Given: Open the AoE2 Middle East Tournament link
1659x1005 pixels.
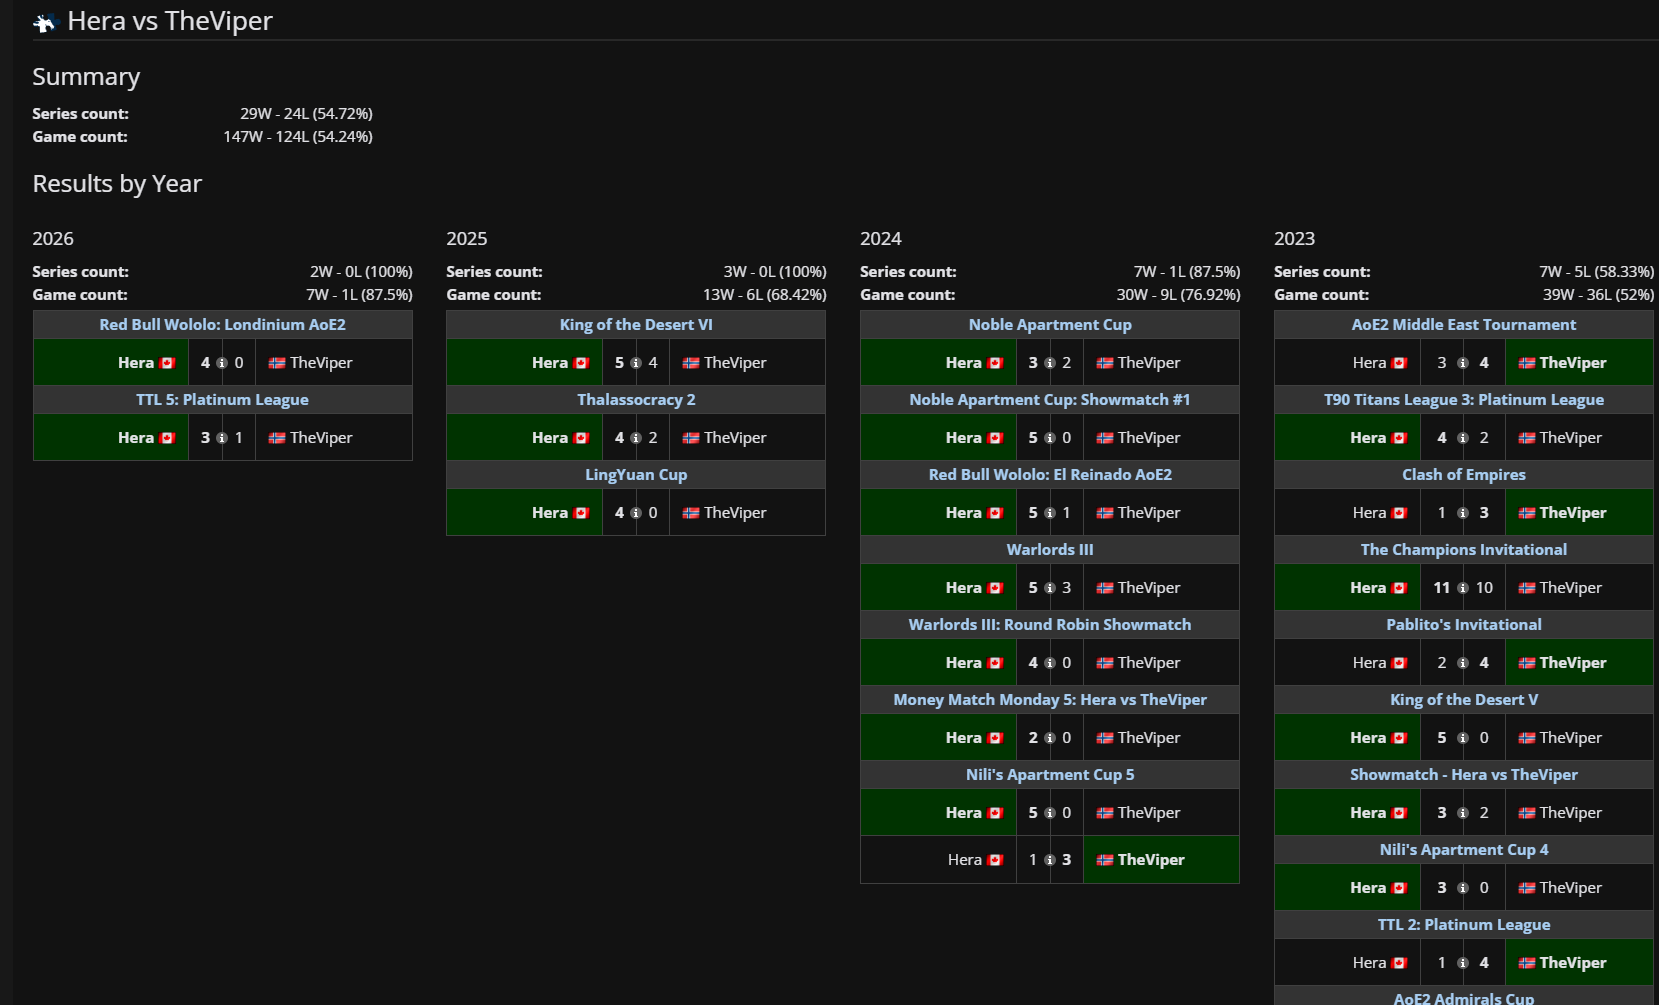Looking at the screenshot, I should [1463, 325].
